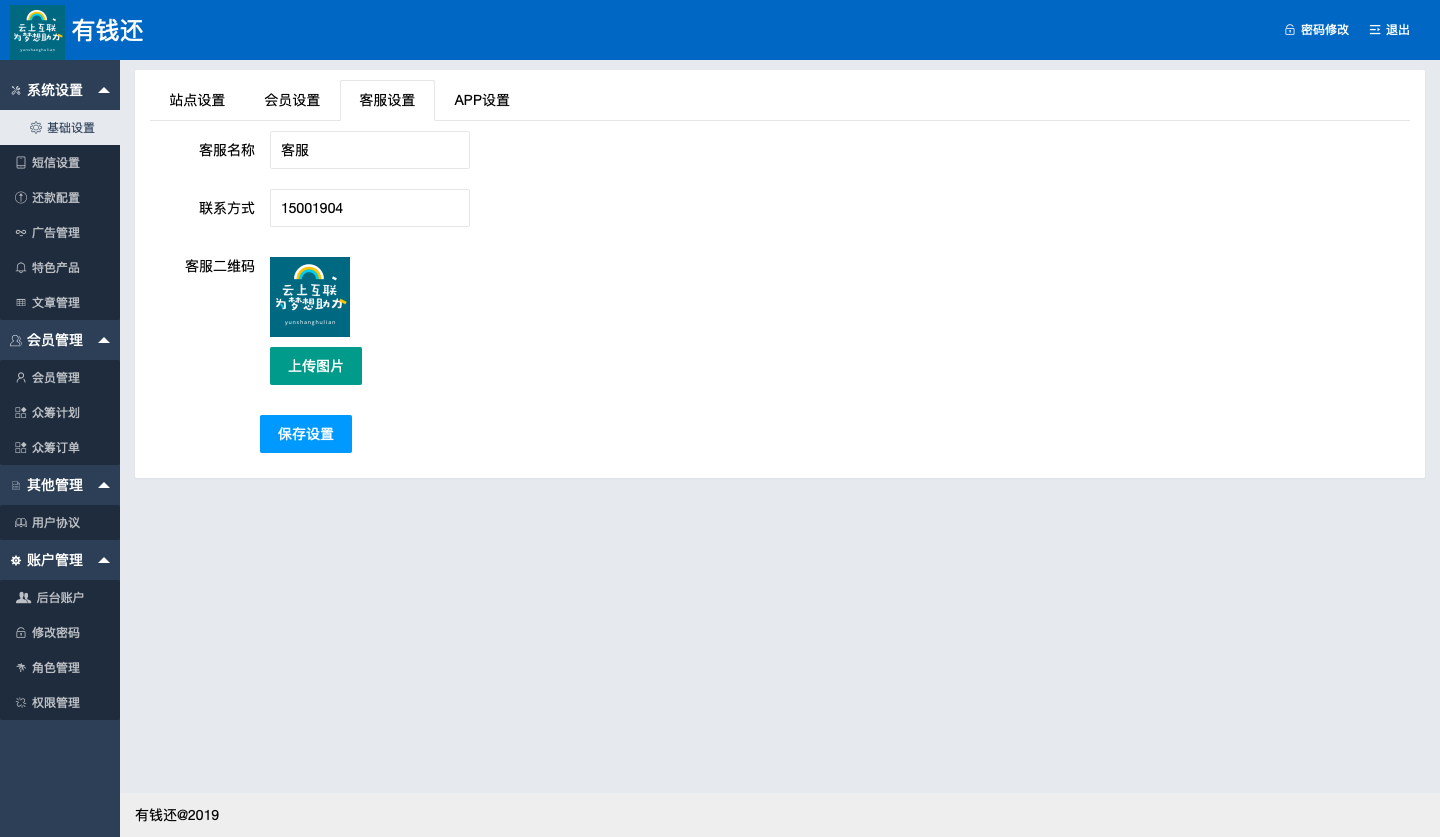Screen dimensions: 1440x837
Task: Click the 有钱还 logo image in header
Action: tap(37, 31)
